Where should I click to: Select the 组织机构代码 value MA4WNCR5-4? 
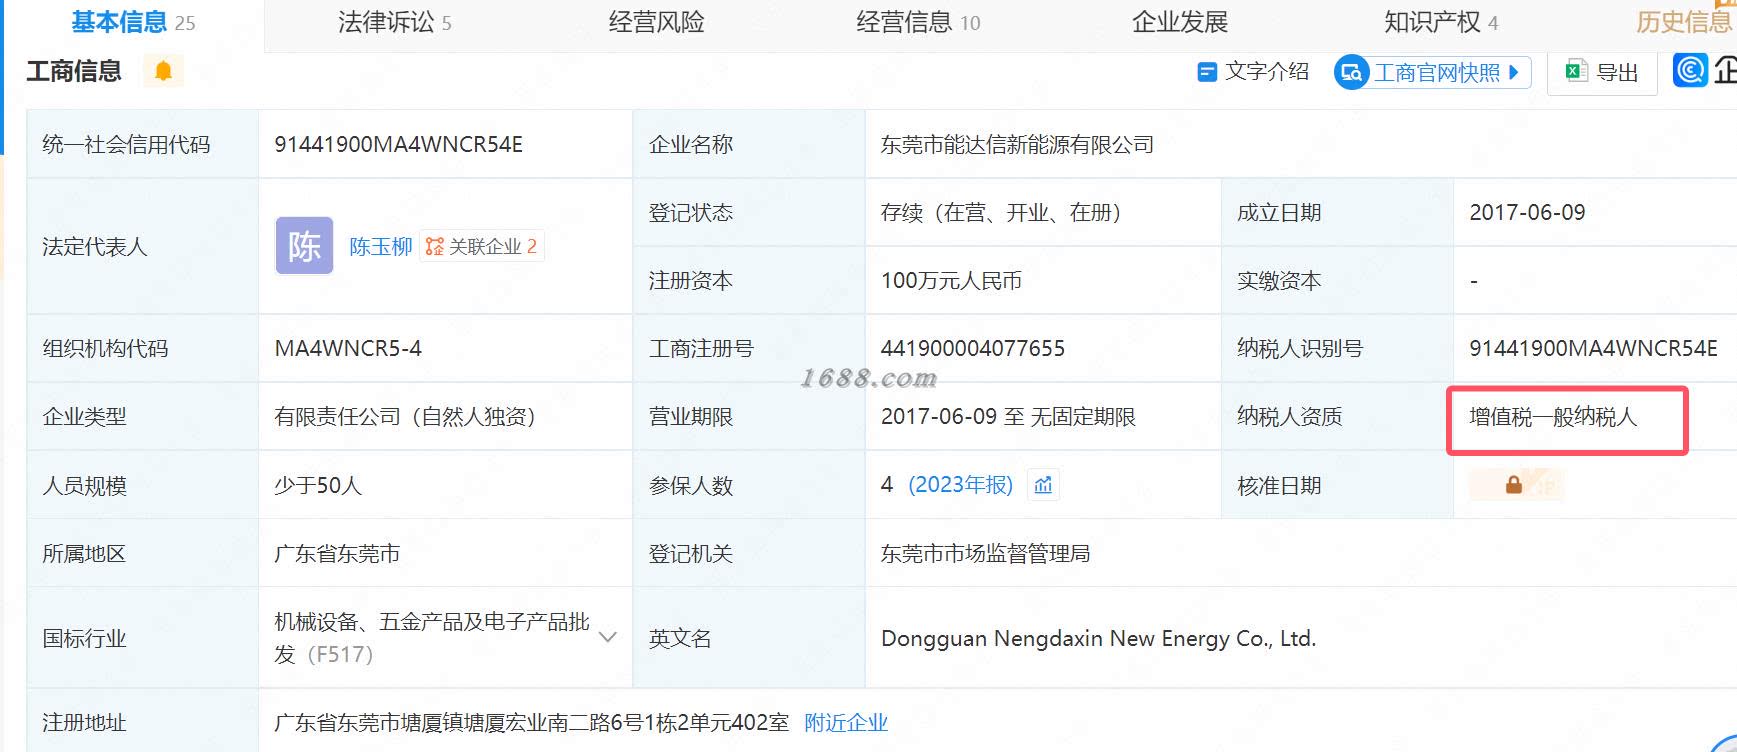coord(348,349)
